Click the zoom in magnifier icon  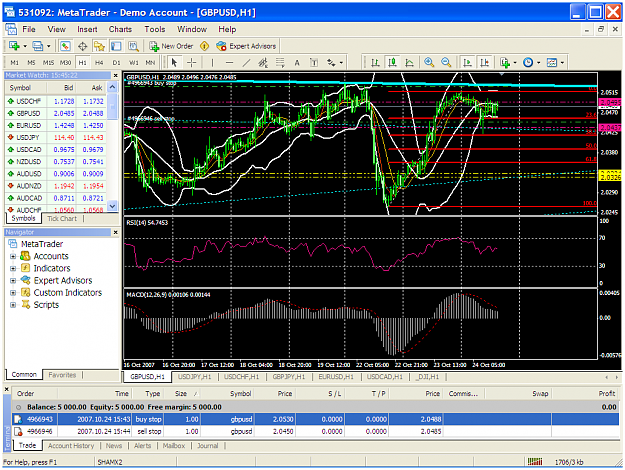(x=429, y=63)
